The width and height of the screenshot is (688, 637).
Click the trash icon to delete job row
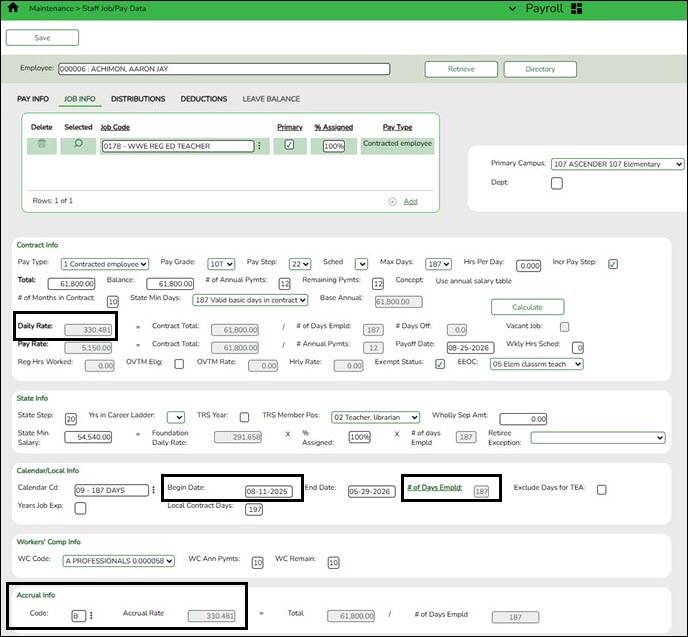click(41, 145)
